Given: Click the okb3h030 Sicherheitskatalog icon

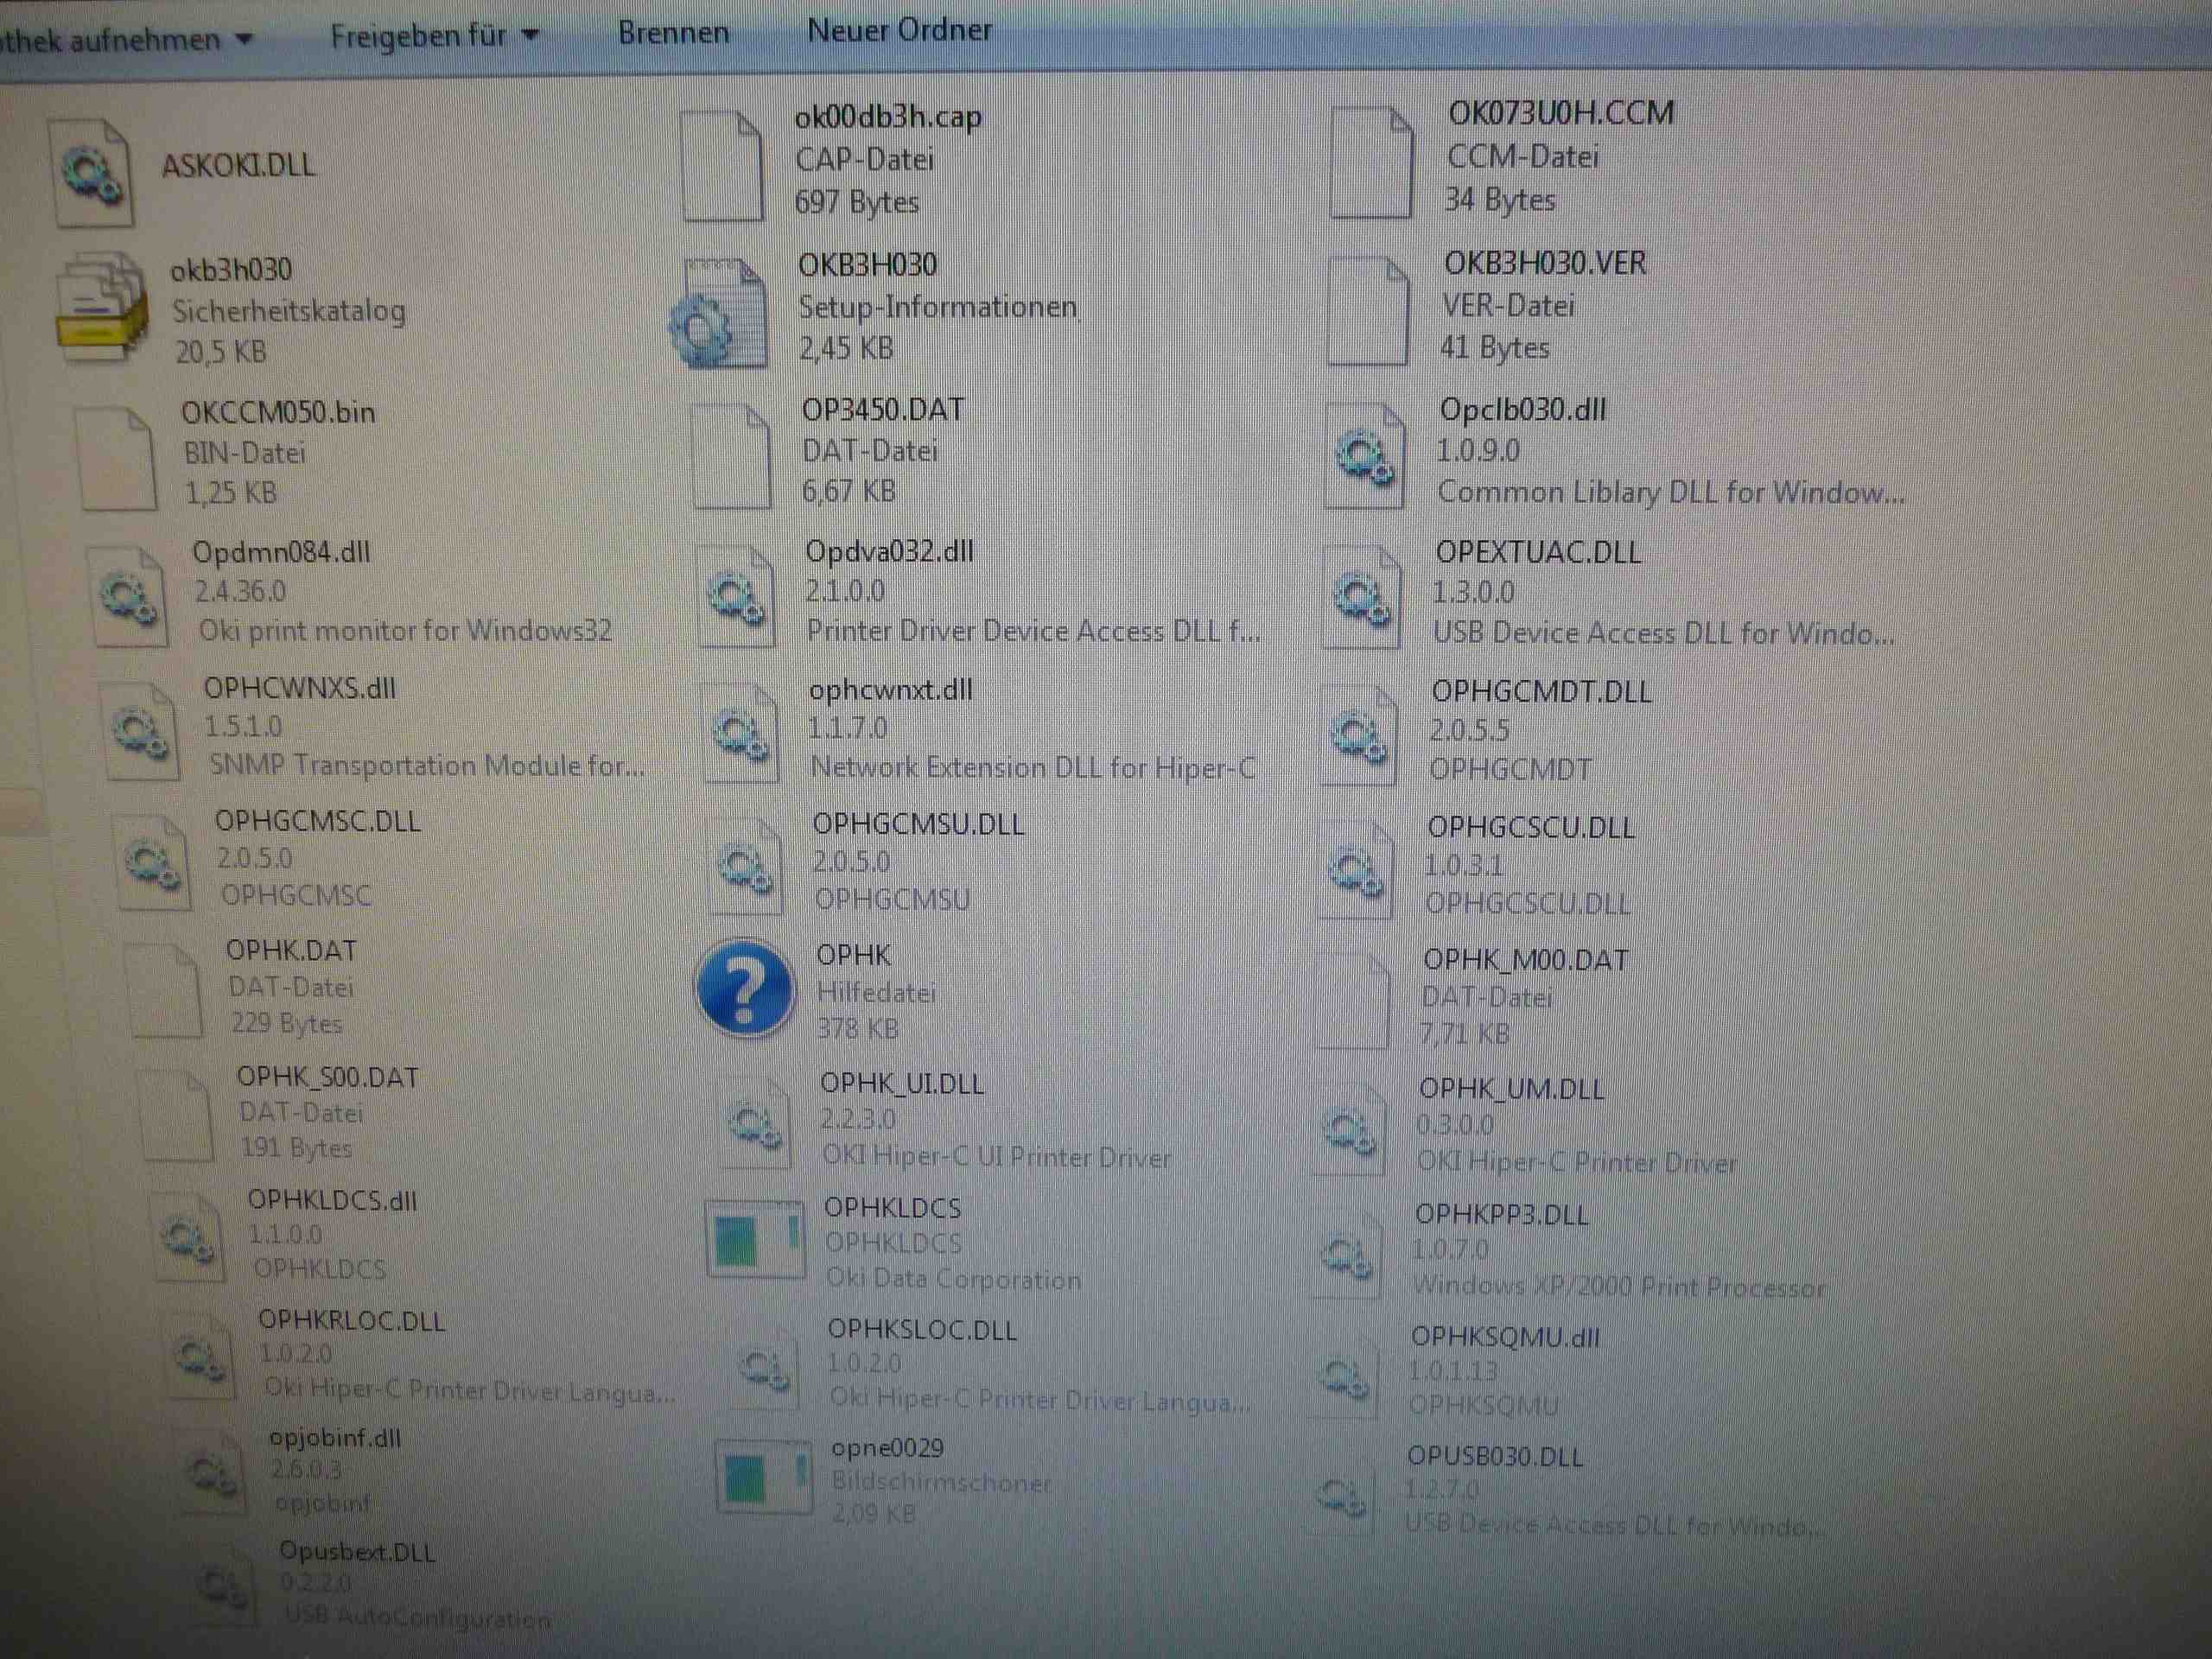Looking at the screenshot, I should click(x=102, y=308).
